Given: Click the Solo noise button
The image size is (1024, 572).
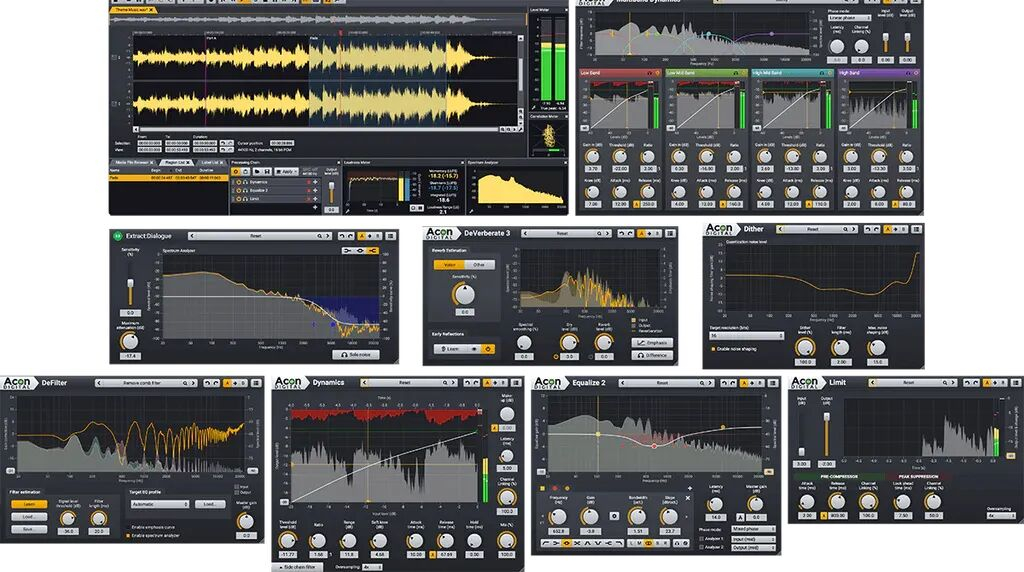Looking at the screenshot, I should click(x=356, y=354).
